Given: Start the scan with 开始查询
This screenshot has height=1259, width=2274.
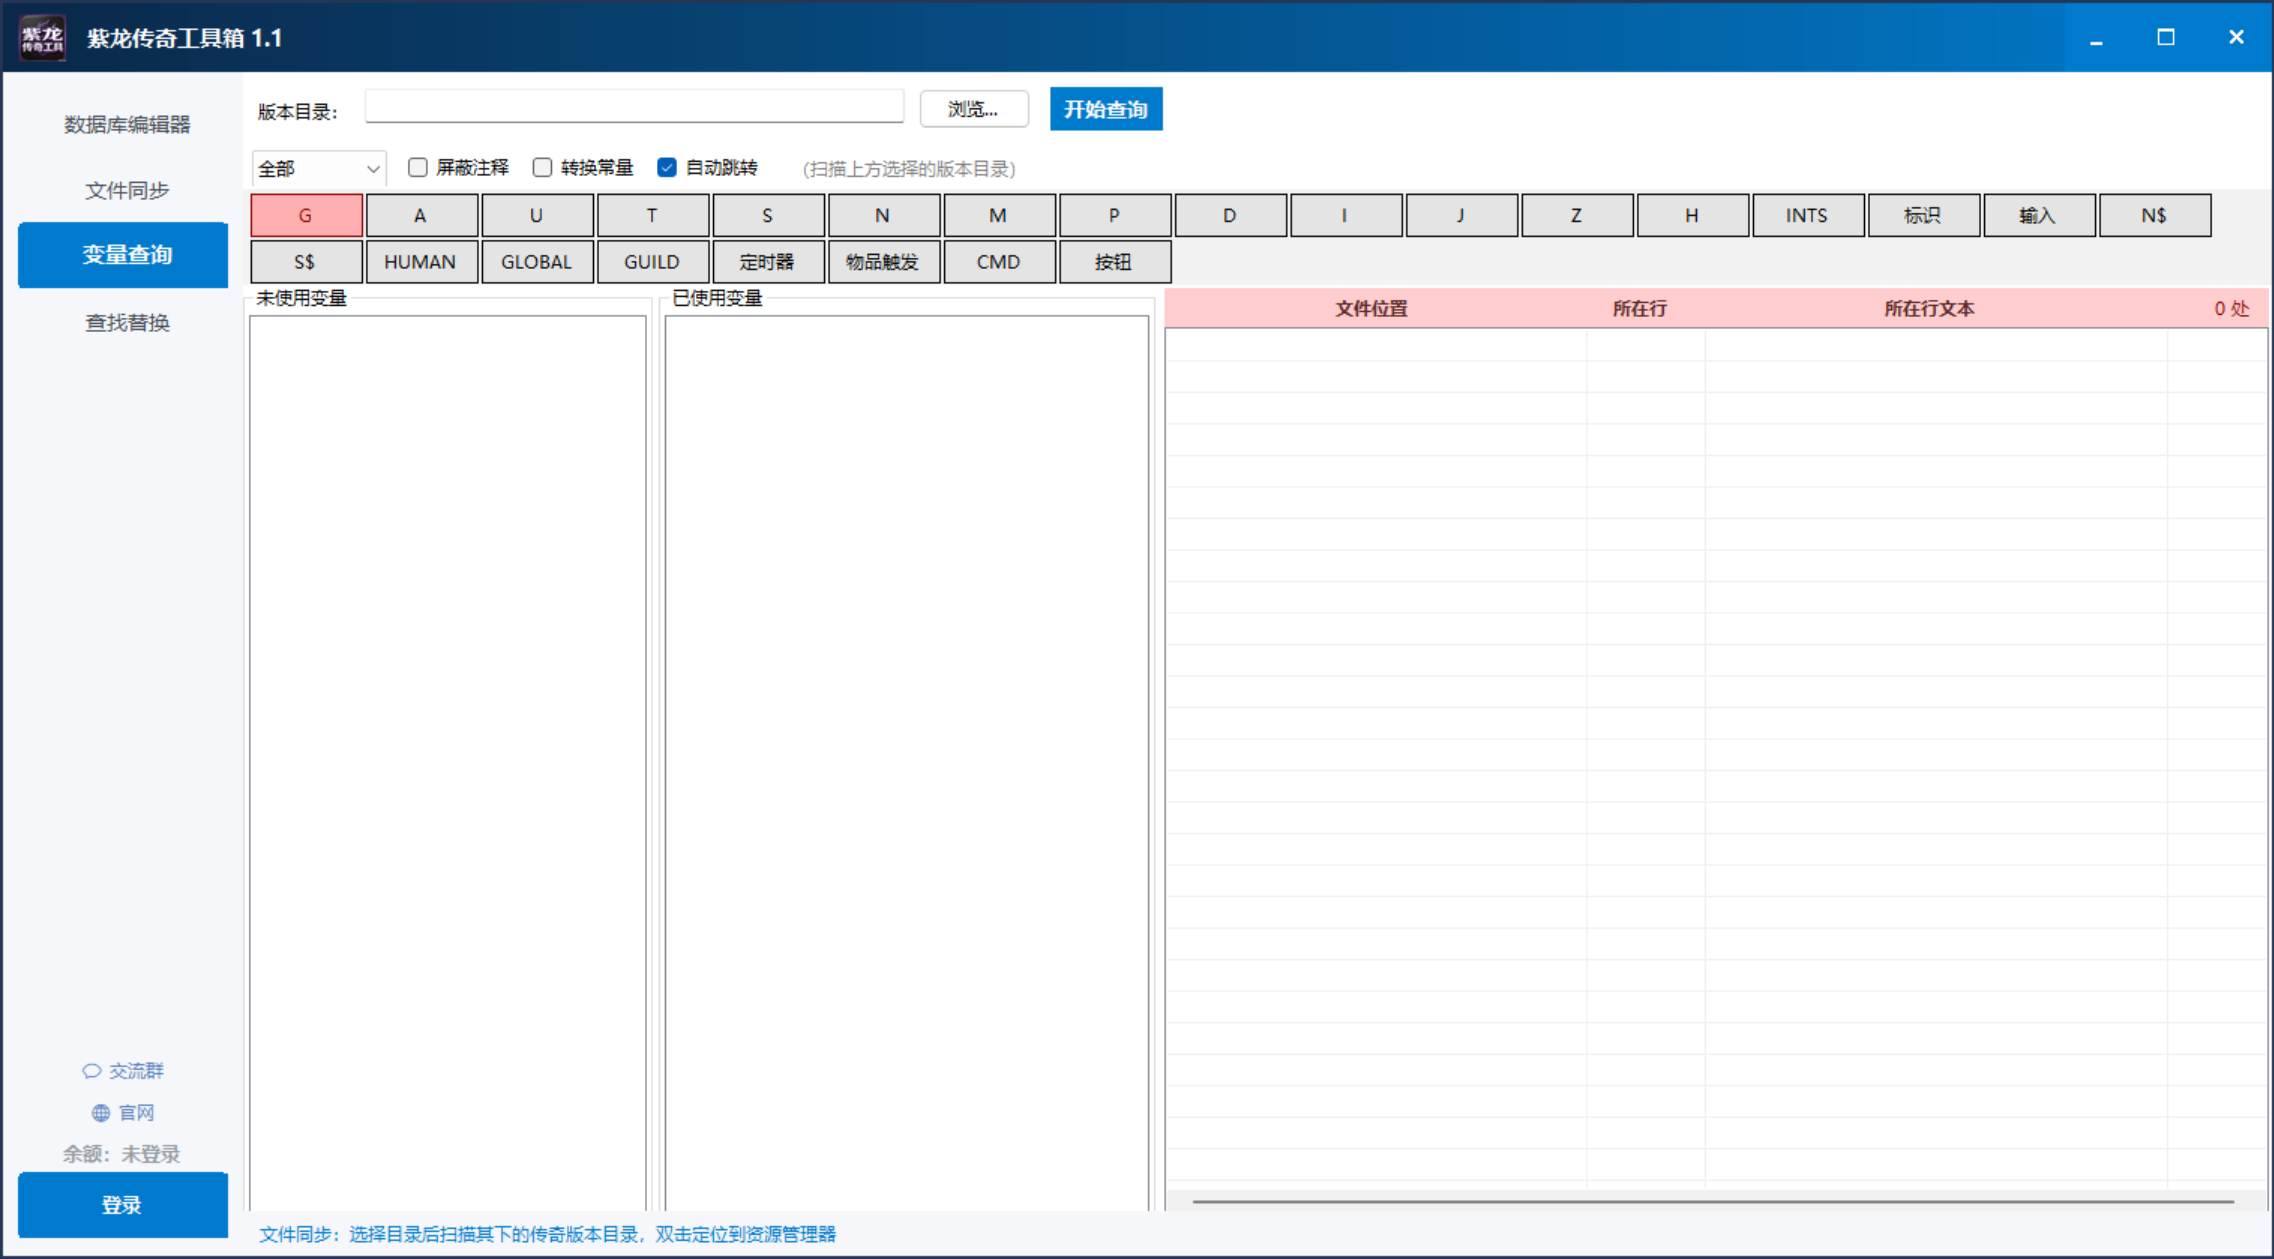Looking at the screenshot, I should click(x=1106, y=109).
